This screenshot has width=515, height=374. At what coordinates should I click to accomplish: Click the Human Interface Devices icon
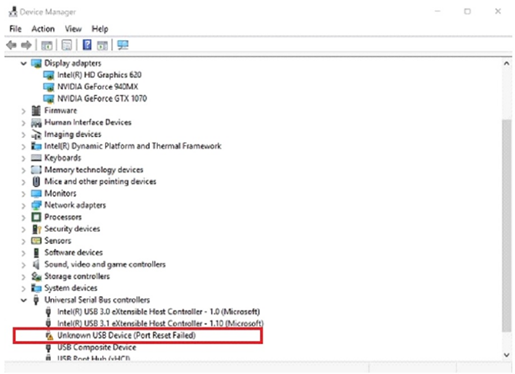pos(36,123)
